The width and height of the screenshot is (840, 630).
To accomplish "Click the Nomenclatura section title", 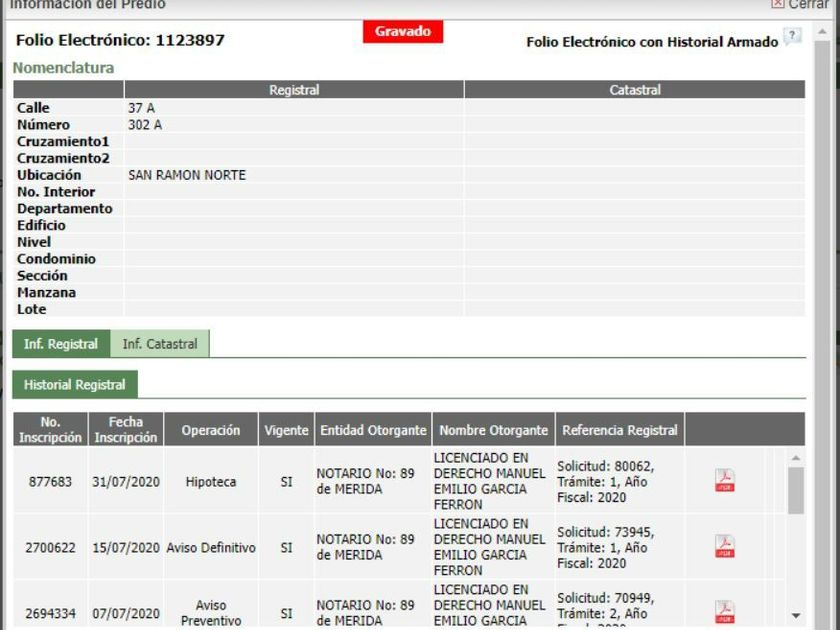I will coord(63,68).
